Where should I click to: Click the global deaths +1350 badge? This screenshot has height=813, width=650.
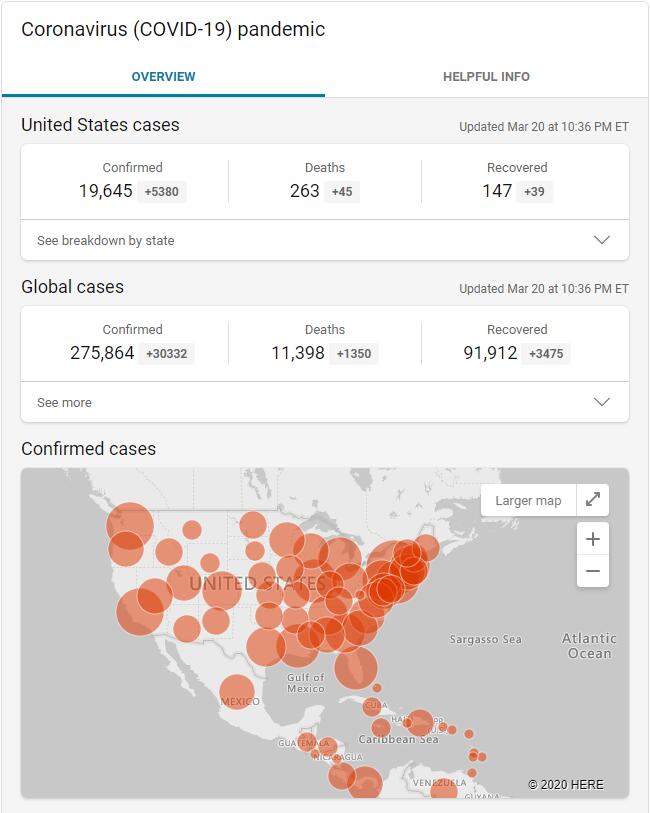click(x=354, y=353)
